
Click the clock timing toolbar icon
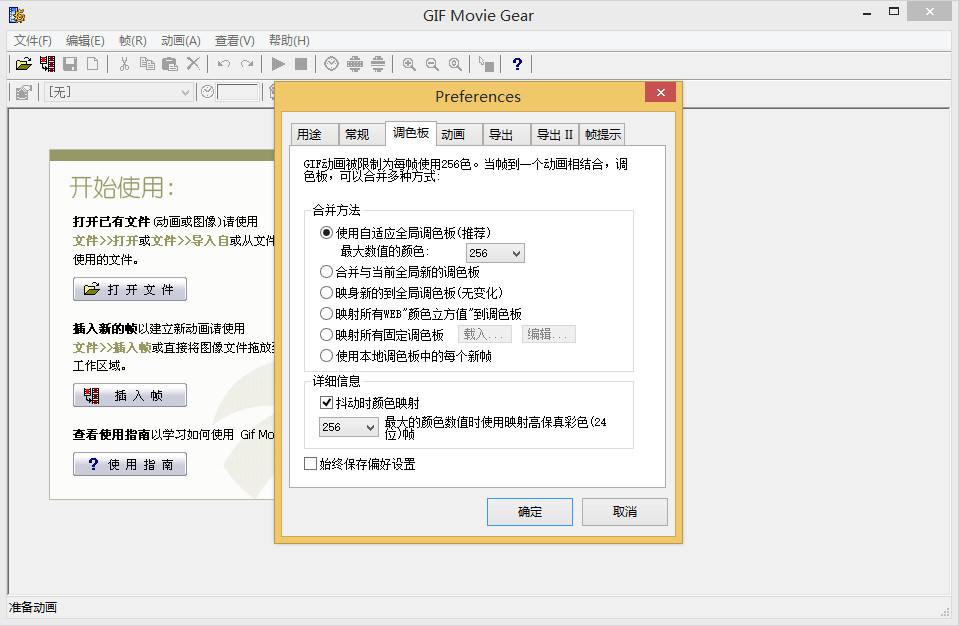pyautogui.click(x=331, y=64)
